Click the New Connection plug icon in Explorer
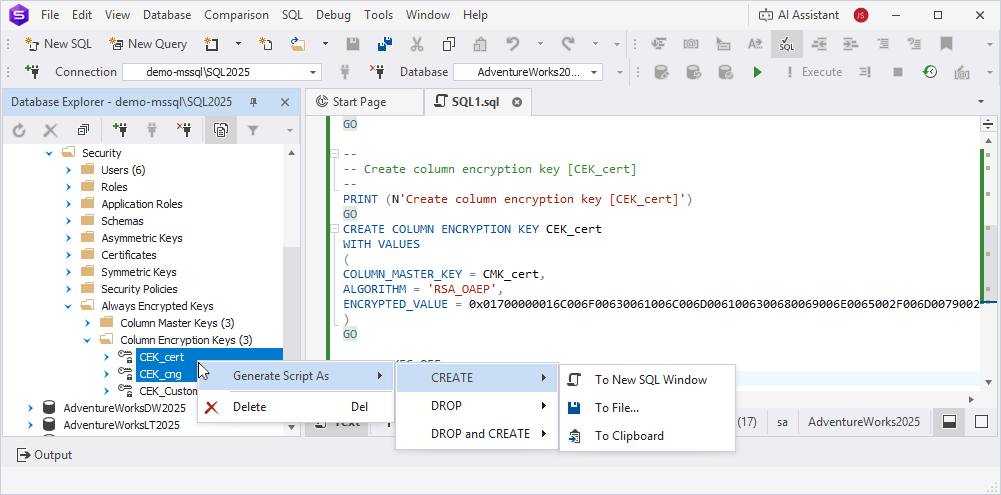The width and height of the screenshot is (1001, 495). tap(119, 130)
